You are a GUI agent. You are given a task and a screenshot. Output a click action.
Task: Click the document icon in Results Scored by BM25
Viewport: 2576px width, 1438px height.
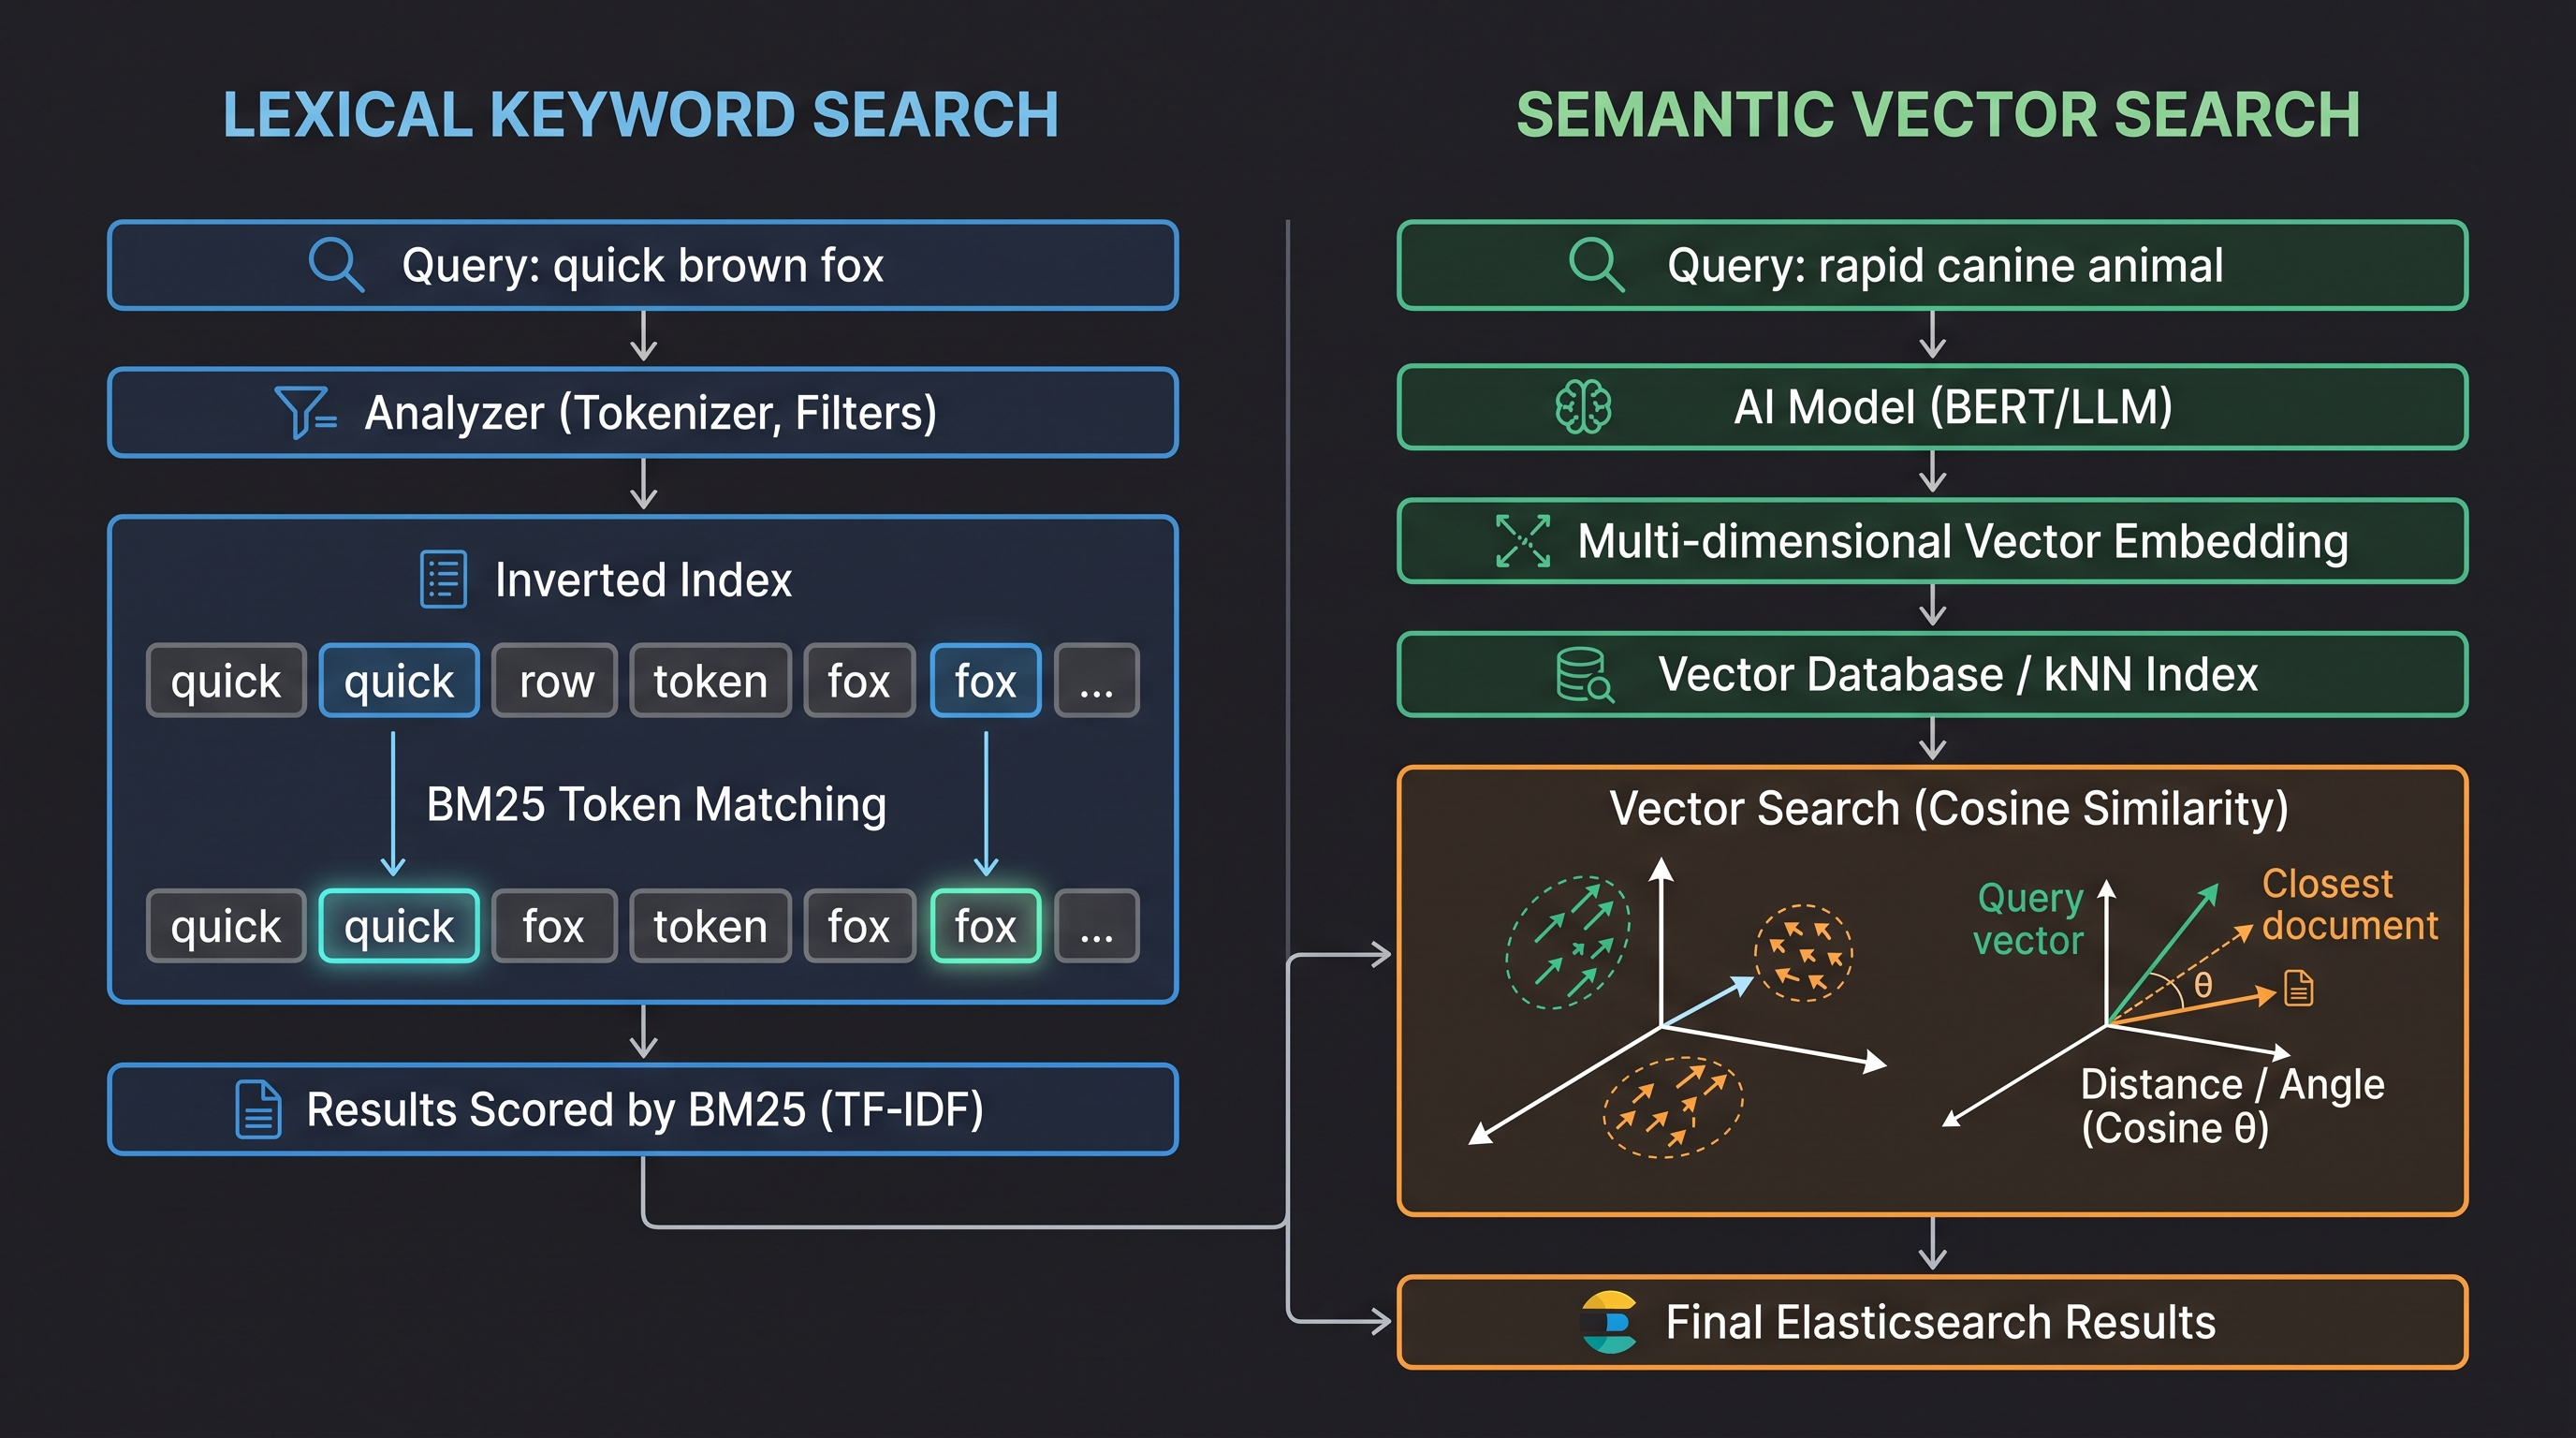coord(258,1109)
